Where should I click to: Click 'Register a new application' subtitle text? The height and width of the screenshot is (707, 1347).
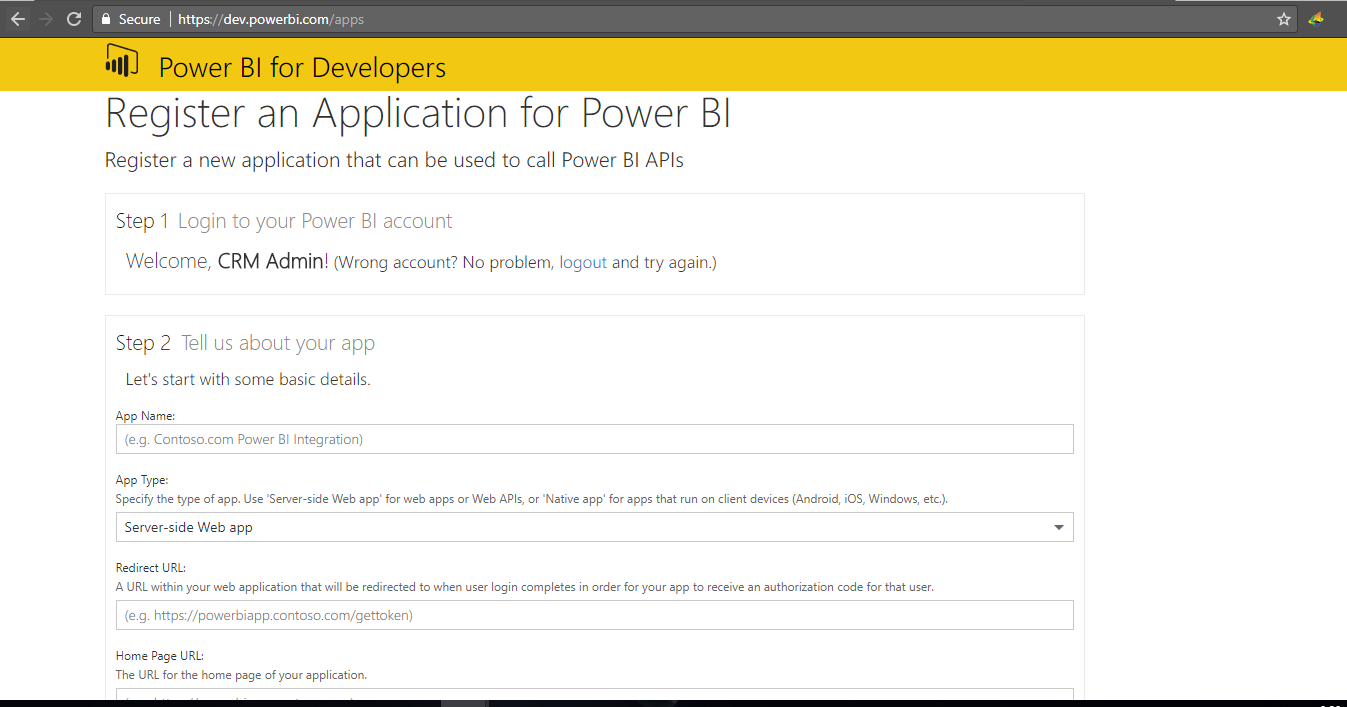tap(394, 160)
